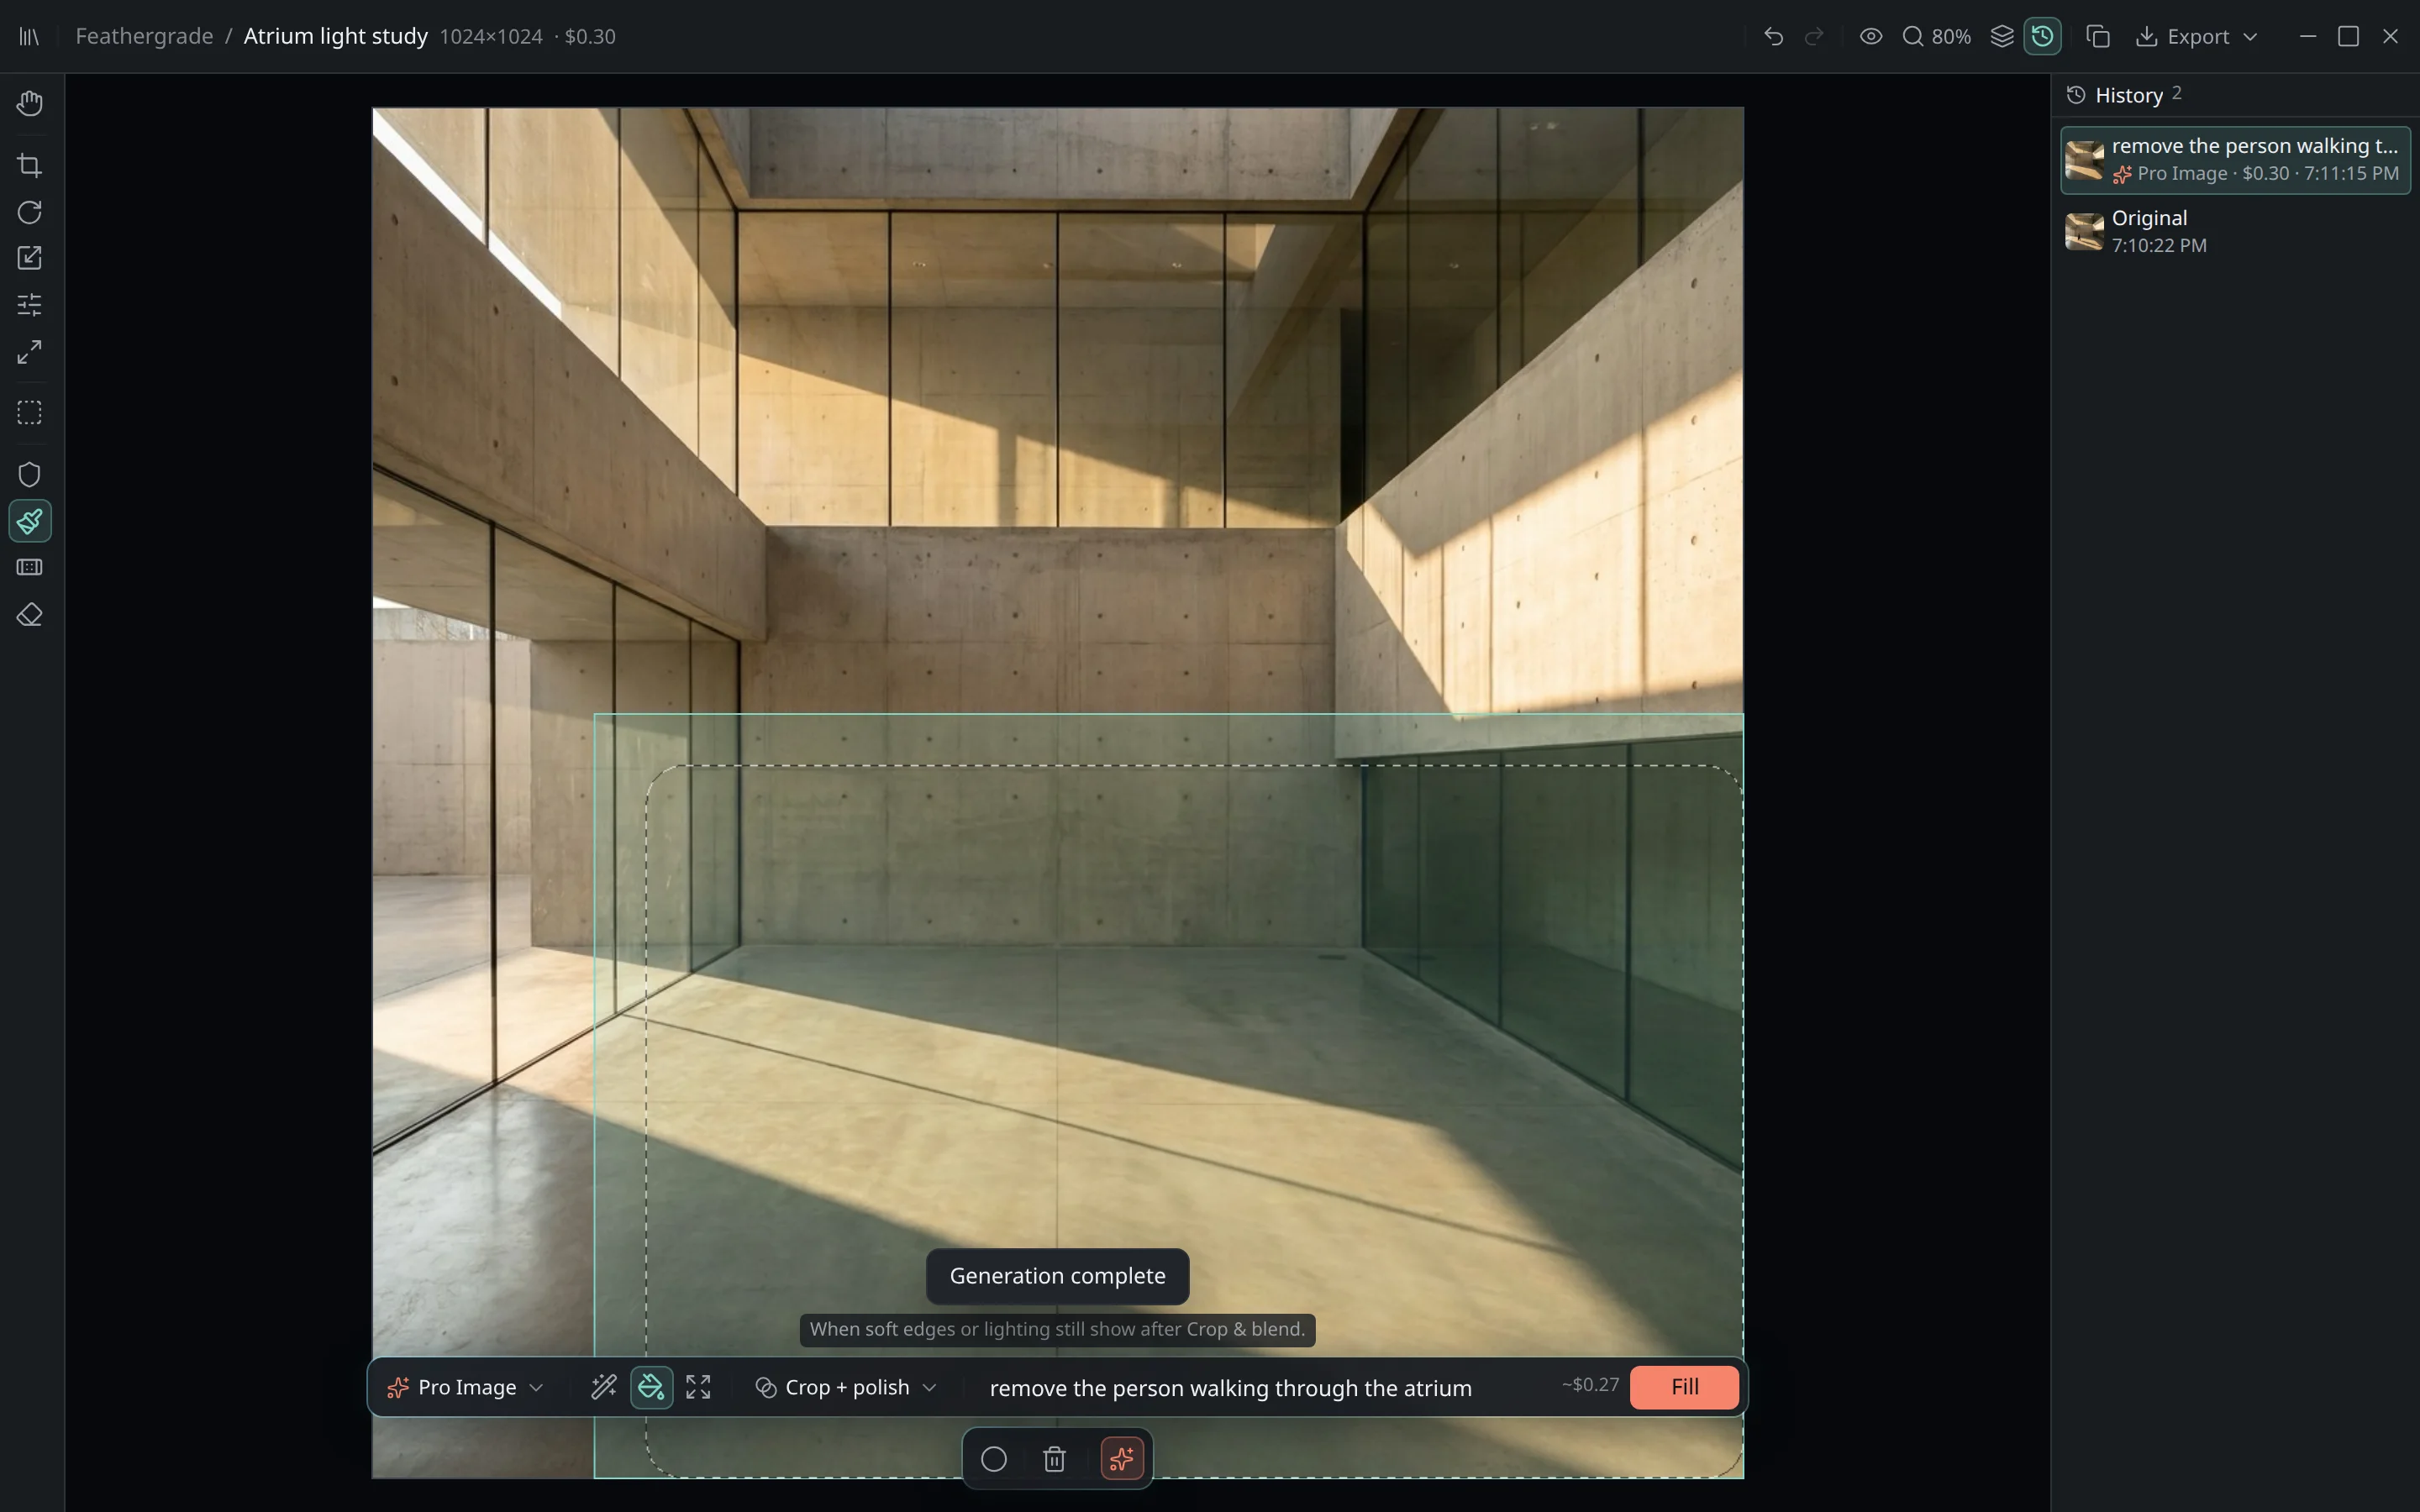2420x1512 pixels.
Task: Toggle the History panel button
Action: tap(2042, 37)
